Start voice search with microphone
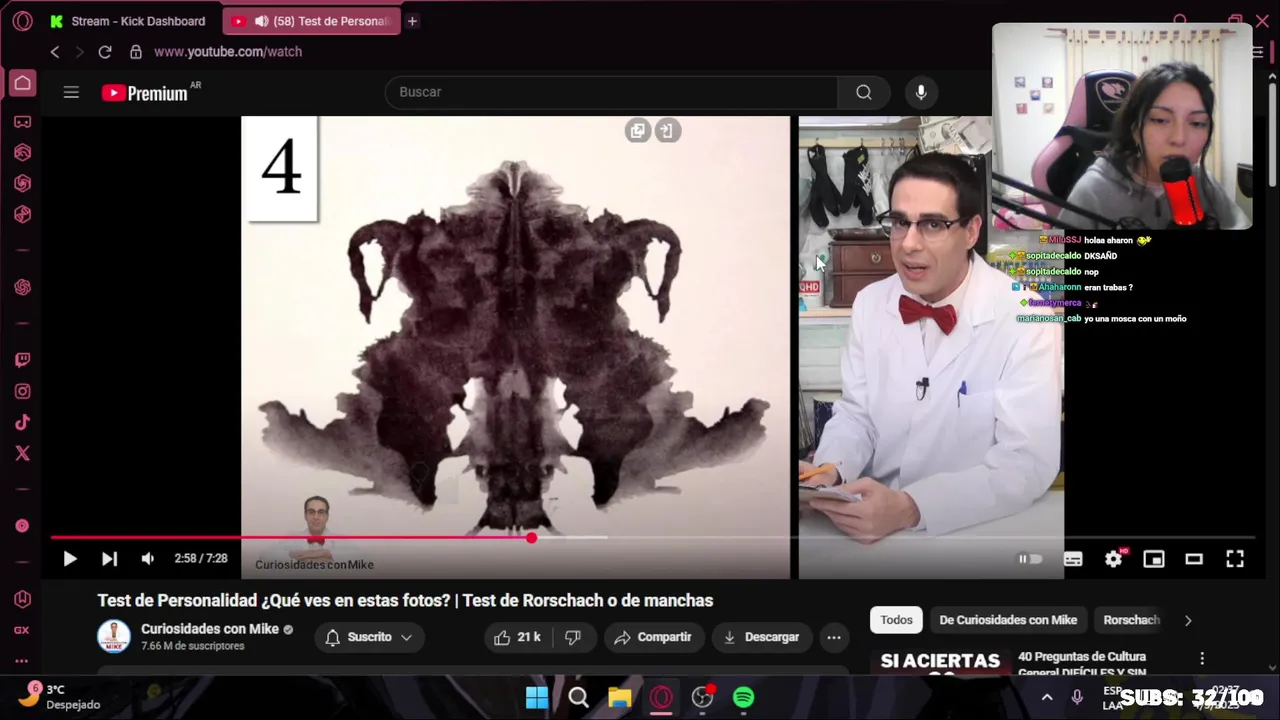This screenshot has height=720, width=1280. point(921,92)
